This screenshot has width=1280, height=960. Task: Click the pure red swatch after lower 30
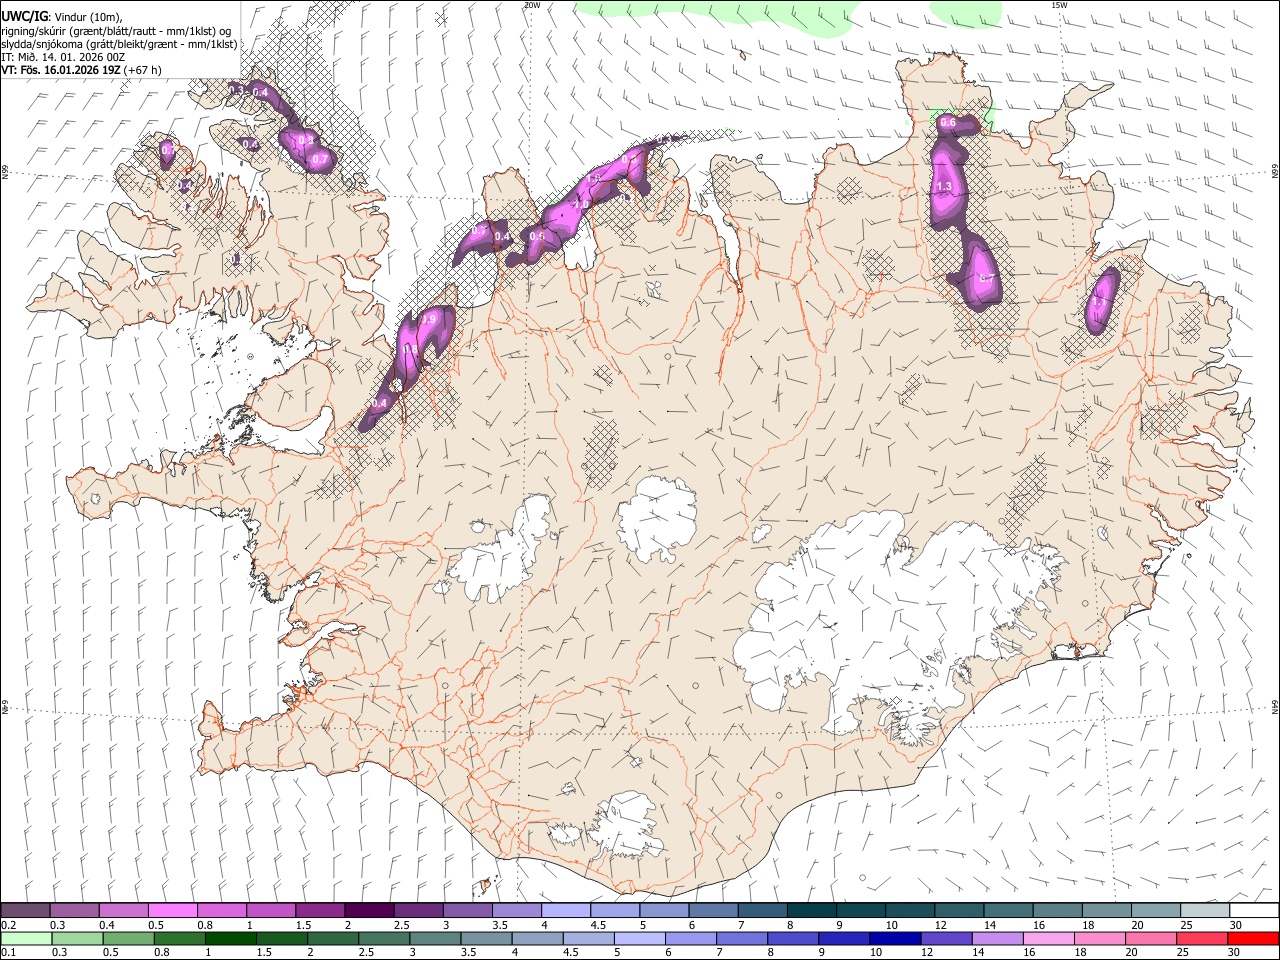point(1254,938)
